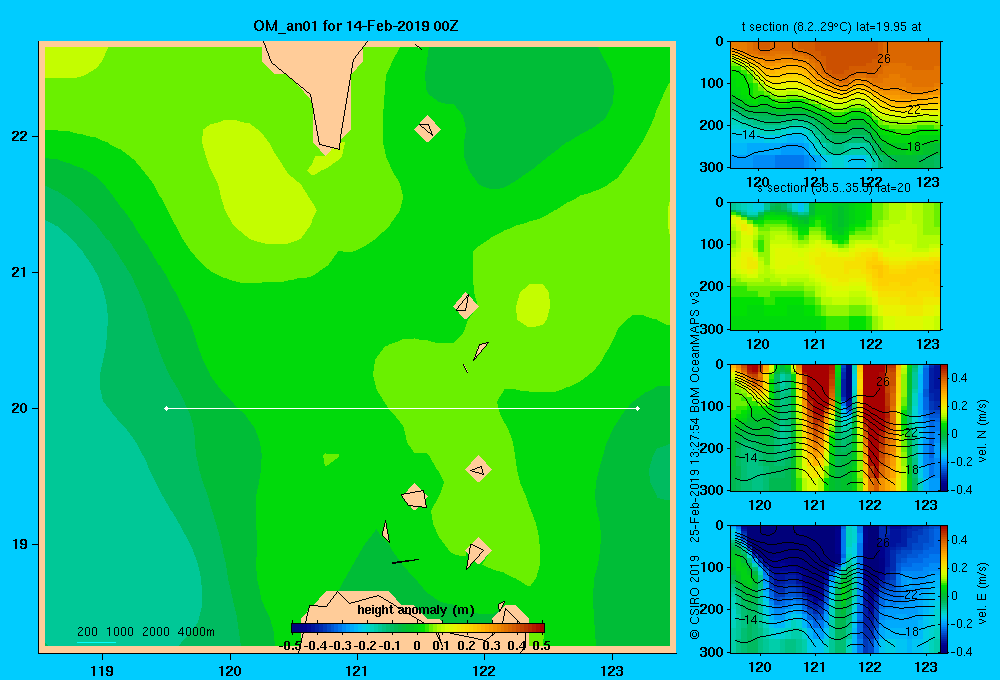This screenshot has width=1000, height=680.
Task: Click longitude label 121 under the main map
Action: click(x=357, y=671)
